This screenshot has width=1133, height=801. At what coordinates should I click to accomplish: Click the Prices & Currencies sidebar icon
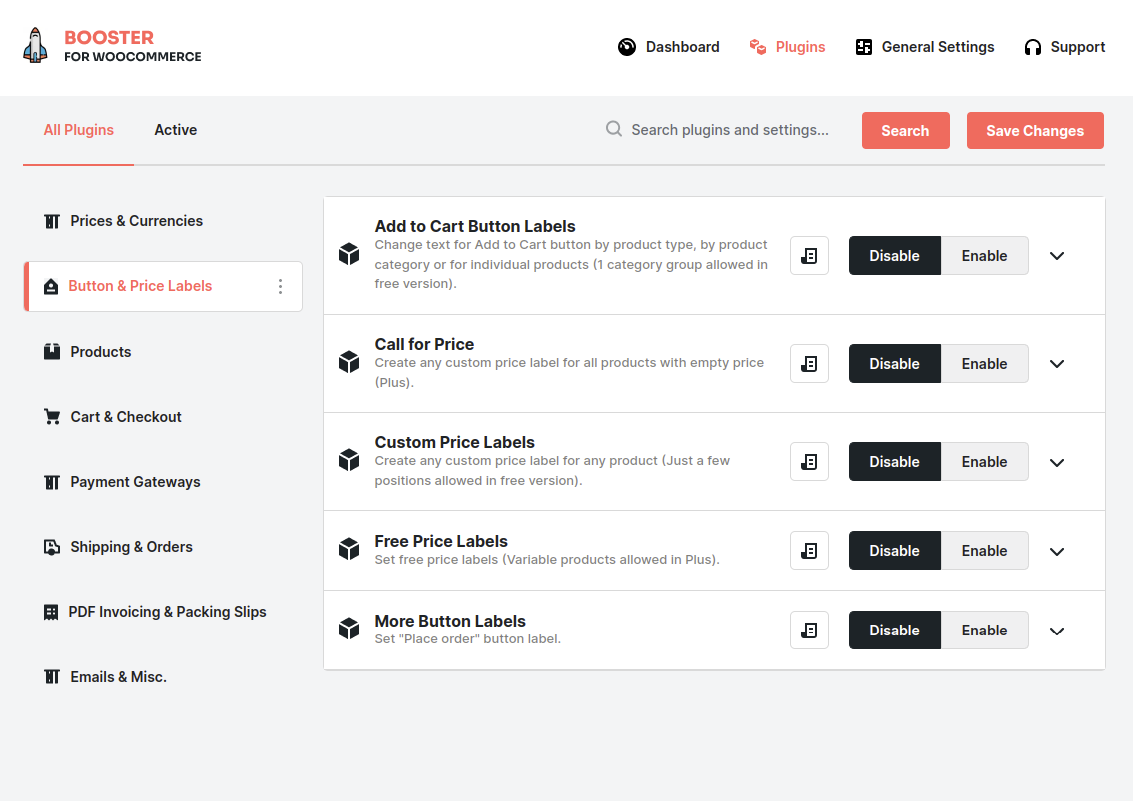[52, 221]
